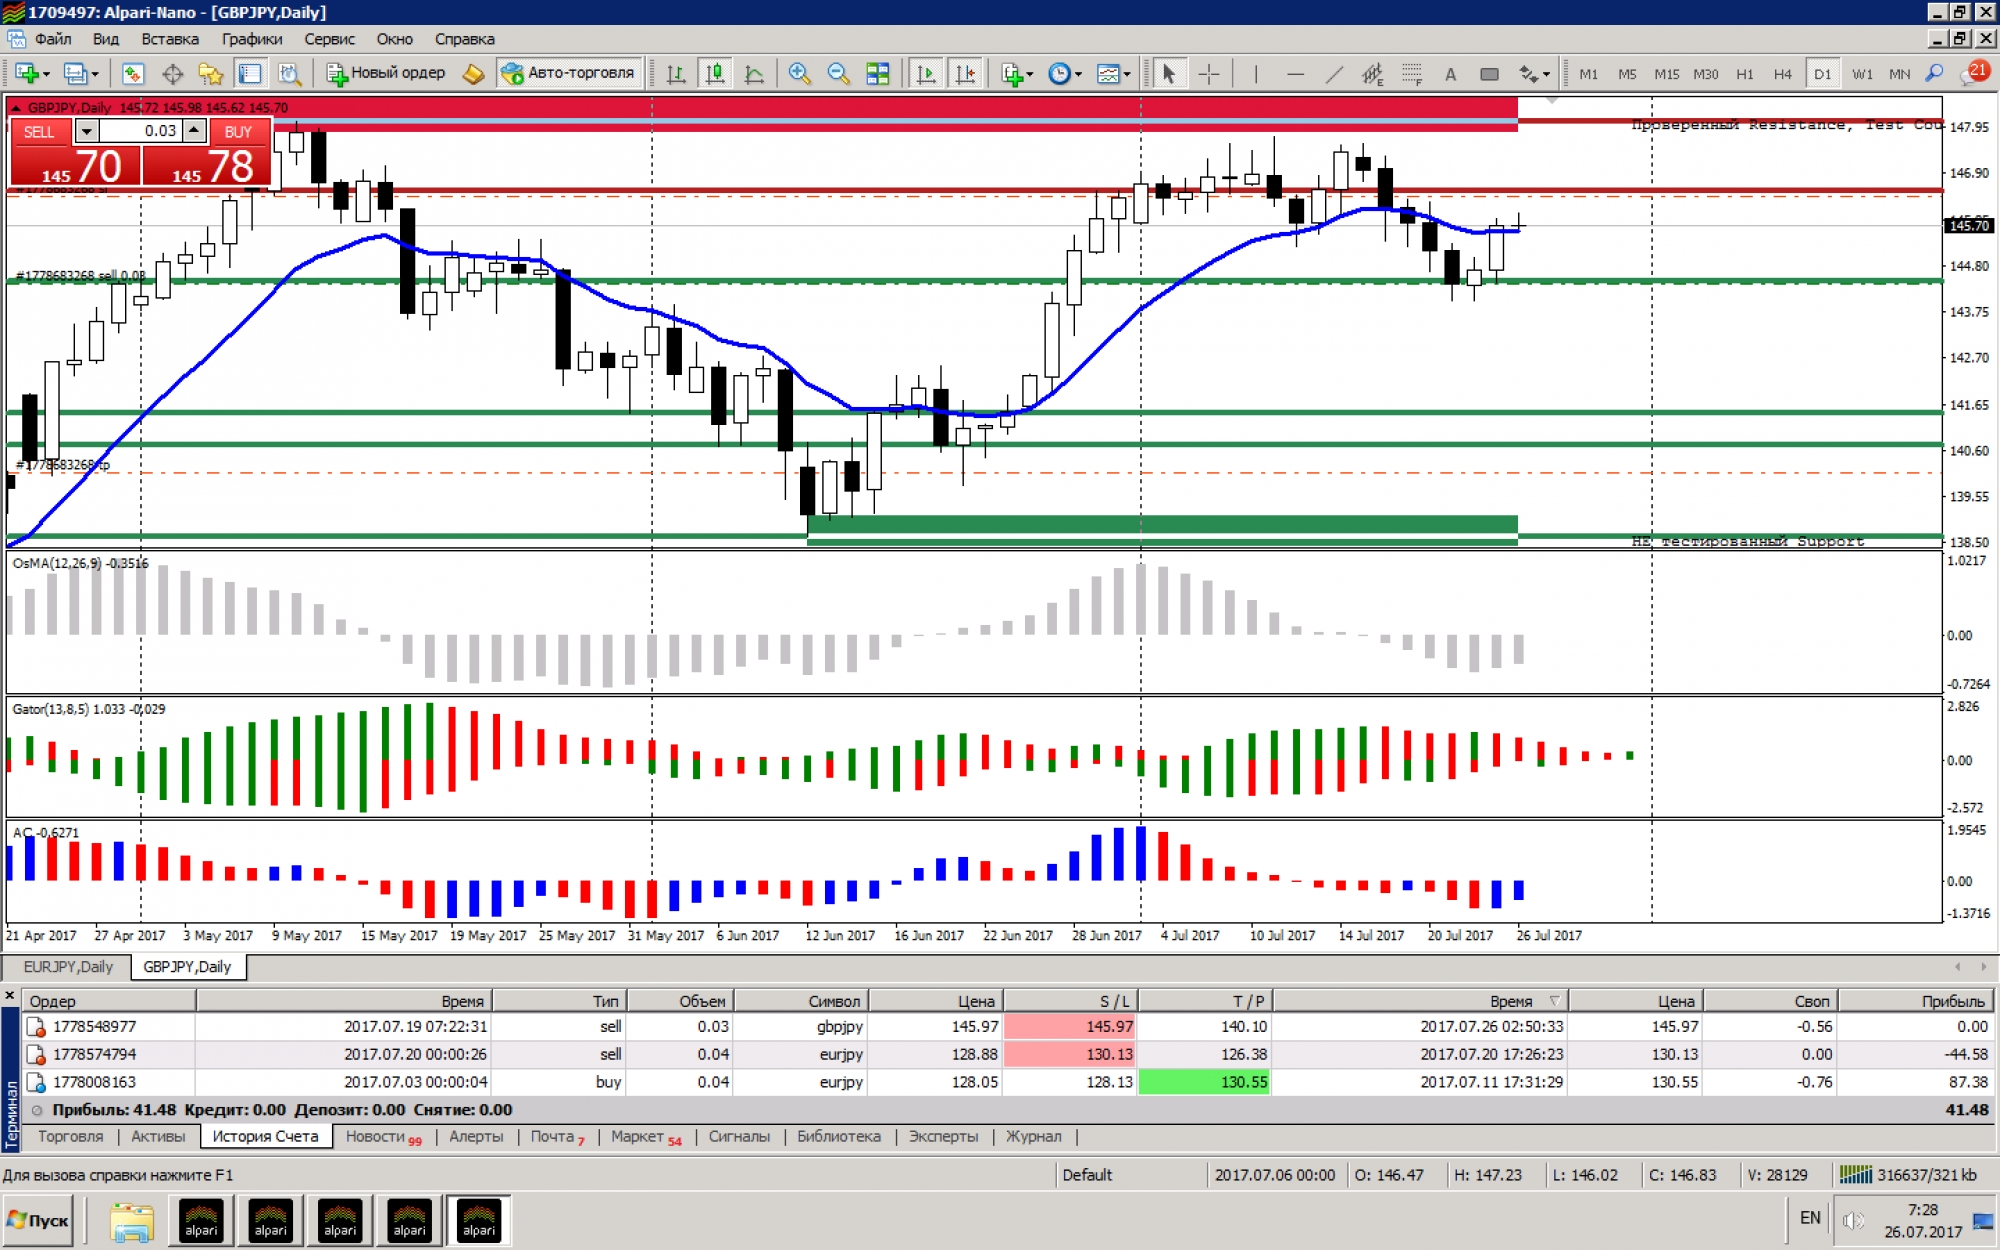Toggle the Авто-торговля button

(568, 73)
